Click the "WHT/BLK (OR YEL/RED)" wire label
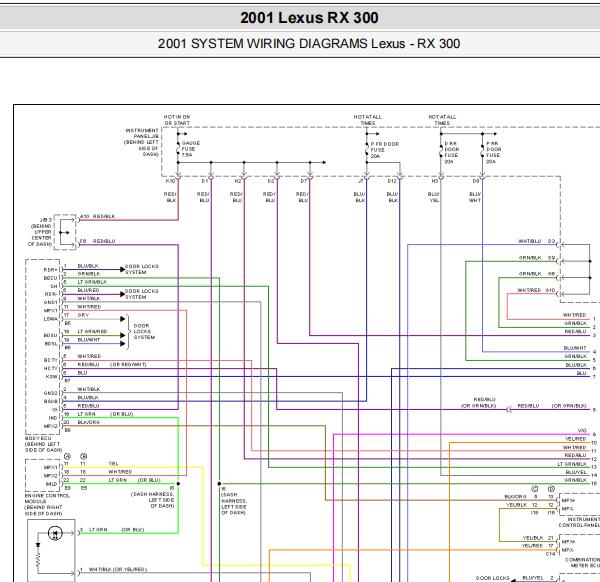Image resolution: width=600 pixels, height=582 pixels. [118, 570]
